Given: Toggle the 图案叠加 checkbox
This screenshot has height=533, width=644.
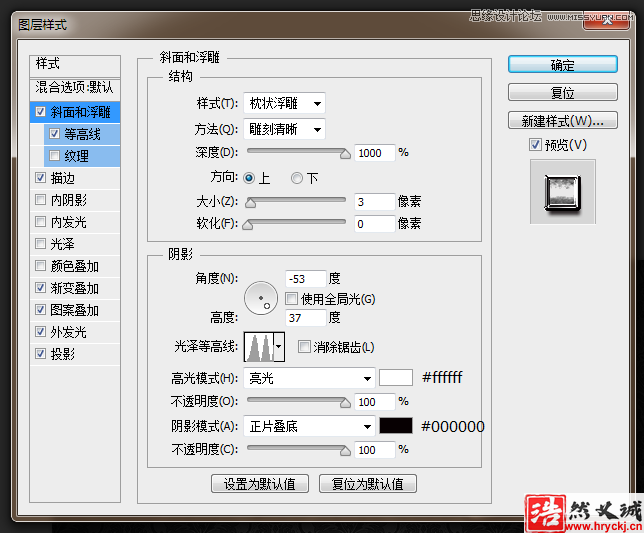Looking at the screenshot, I should click(40, 310).
